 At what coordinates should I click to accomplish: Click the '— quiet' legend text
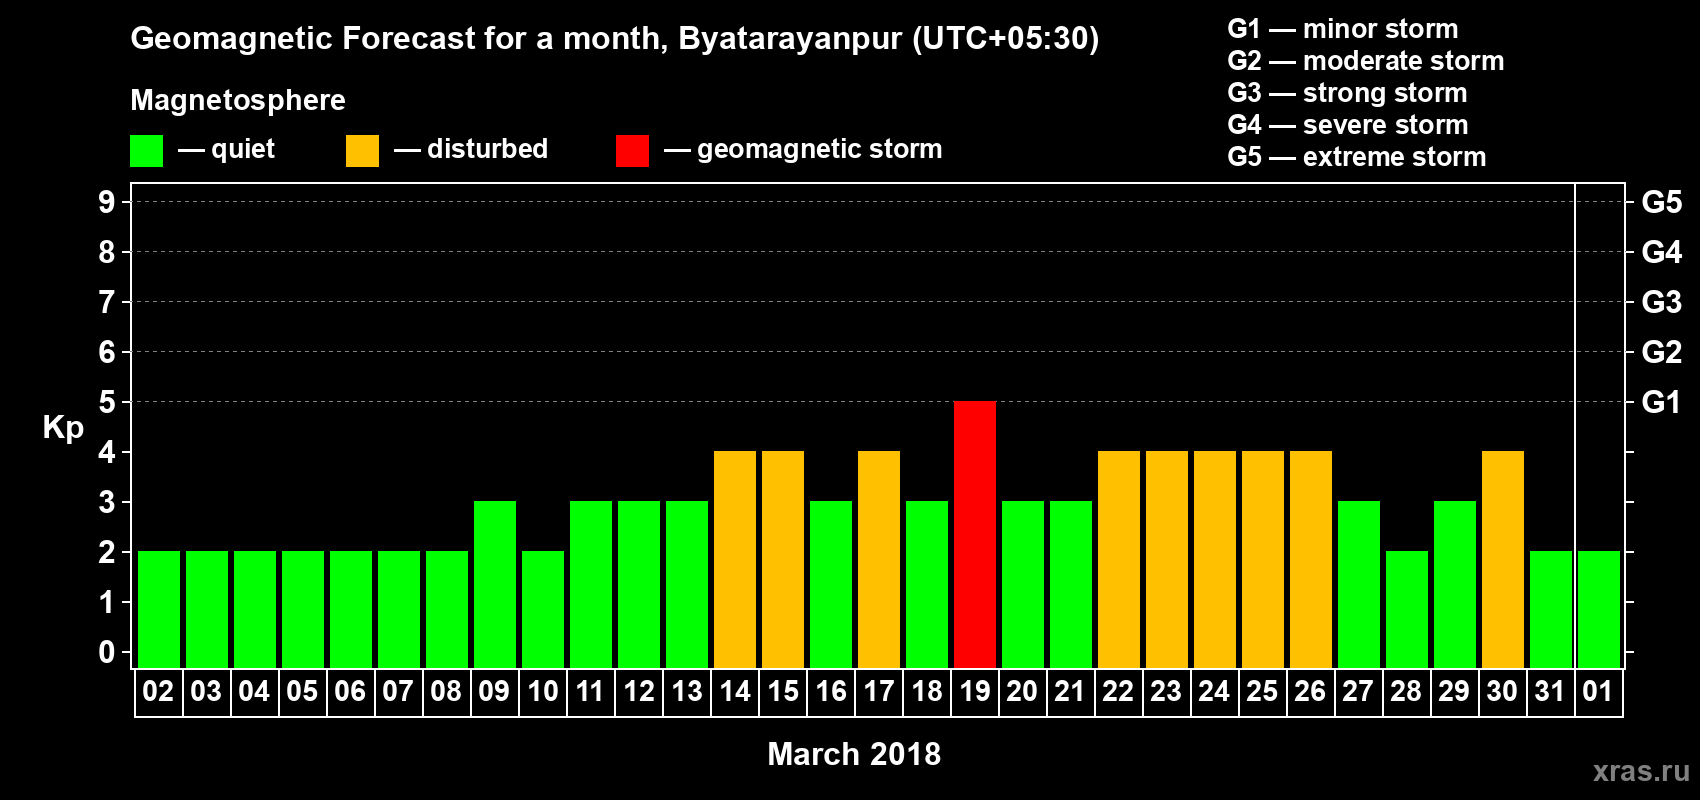click(227, 150)
